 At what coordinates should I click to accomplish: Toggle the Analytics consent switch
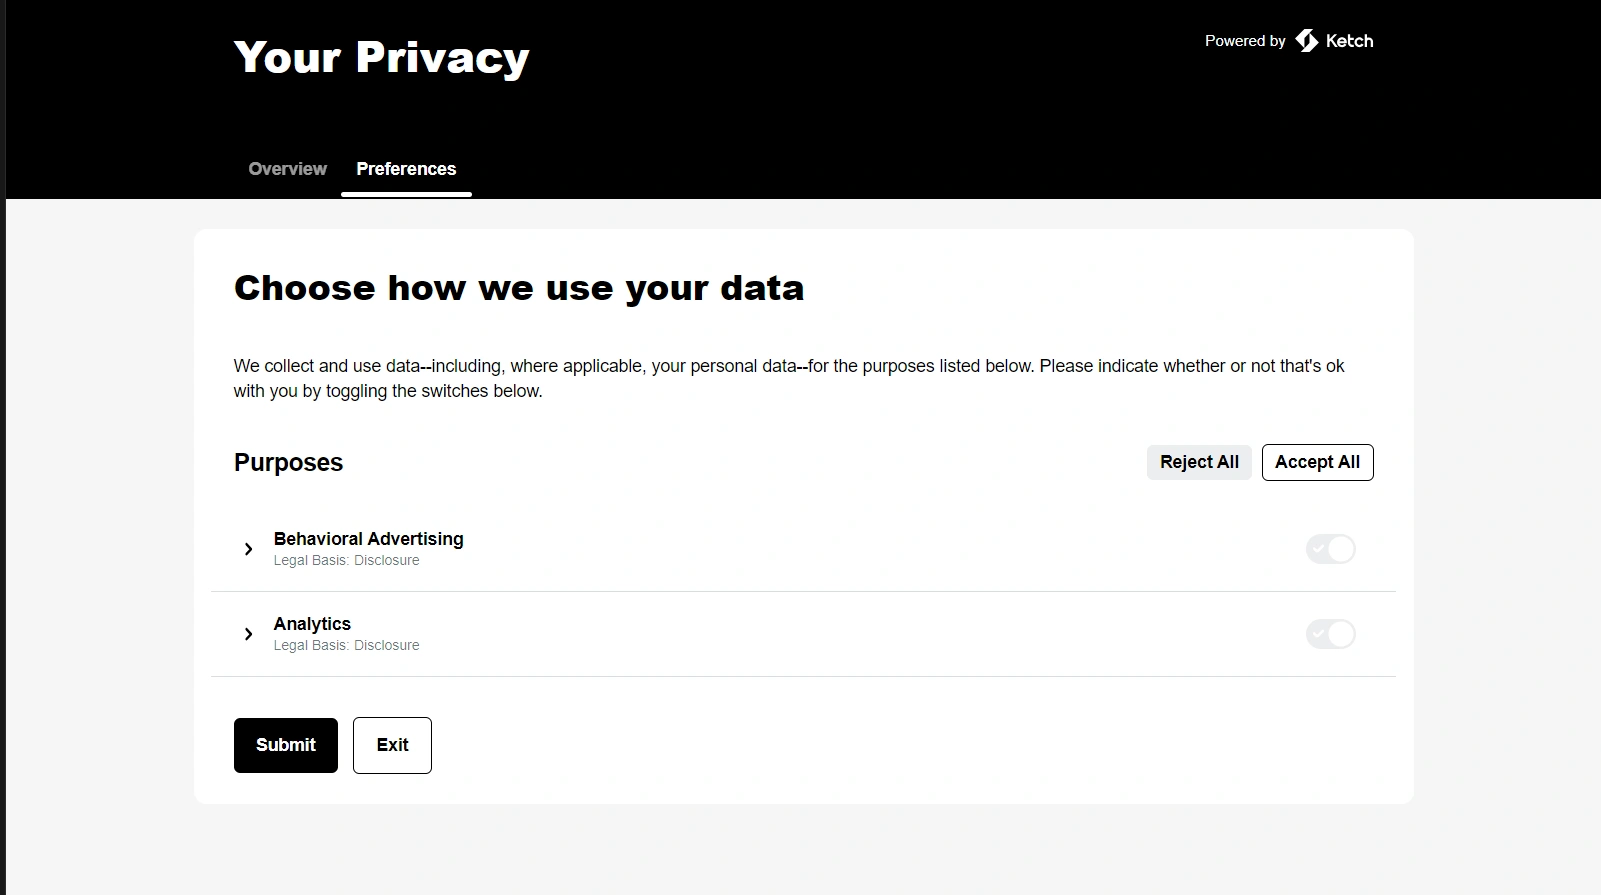[1330, 634]
